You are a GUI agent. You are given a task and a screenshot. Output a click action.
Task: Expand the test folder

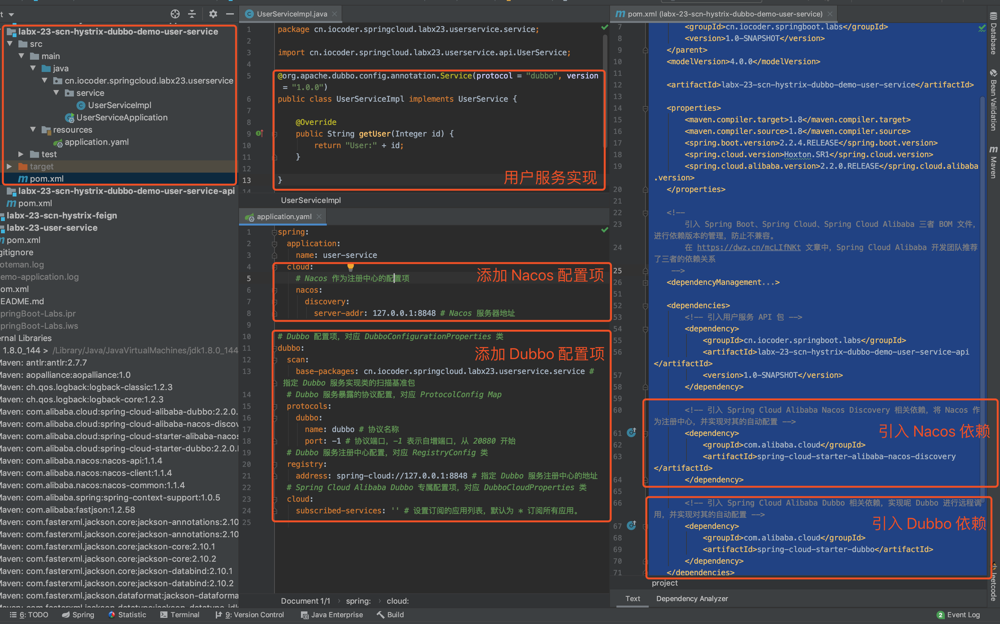point(21,154)
